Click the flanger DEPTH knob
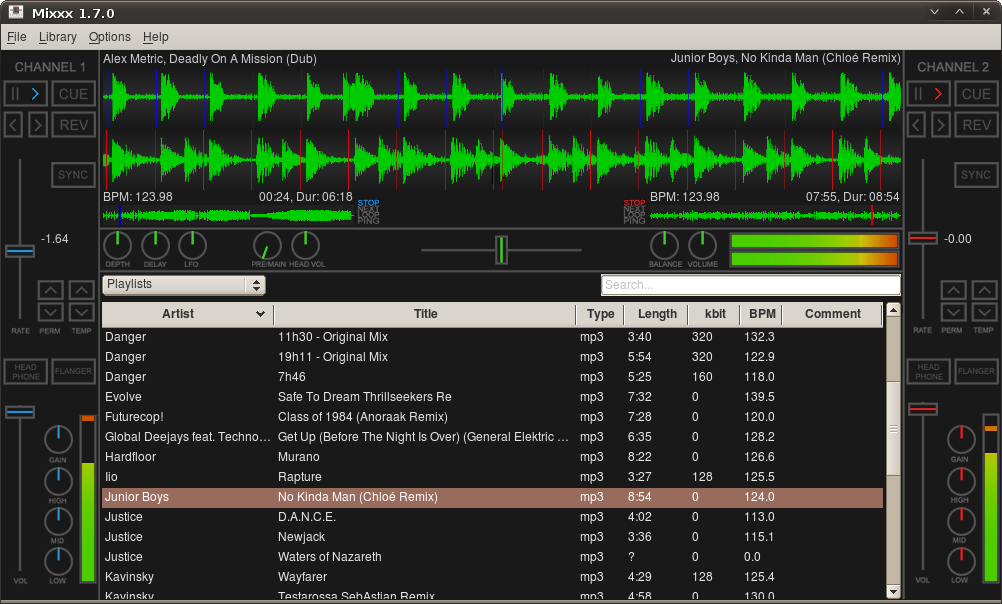The height and width of the screenshot is (604, 1002). [117, 245]
